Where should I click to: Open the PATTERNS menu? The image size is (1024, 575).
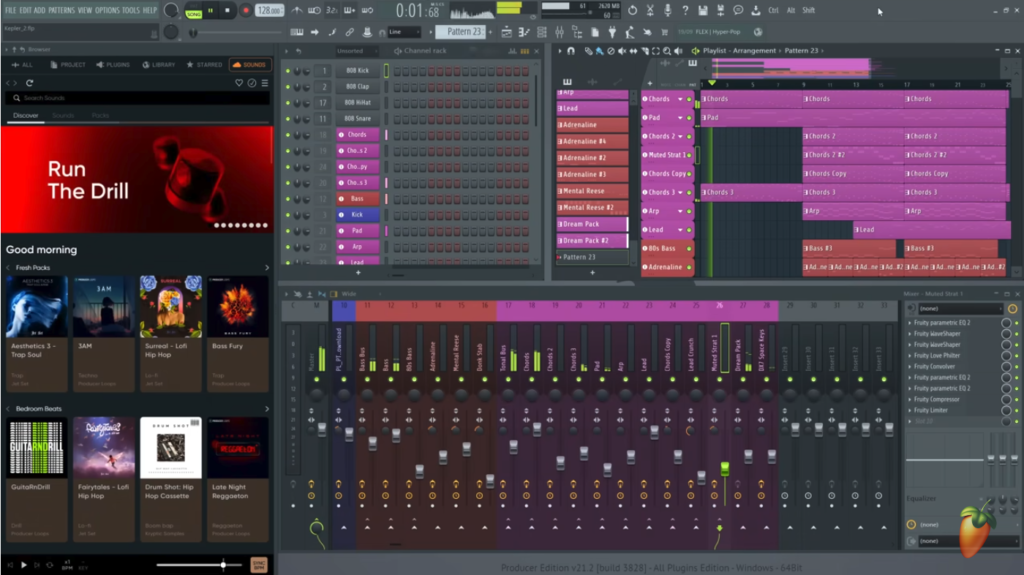click(x=61, y=10)
